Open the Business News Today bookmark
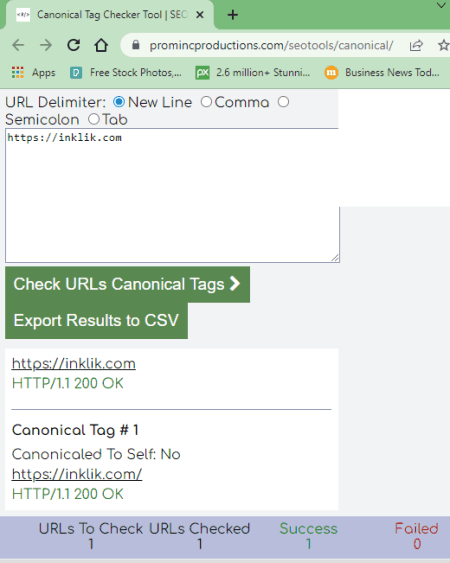Screen dimensions: 450x563 [x=382, y=73]
